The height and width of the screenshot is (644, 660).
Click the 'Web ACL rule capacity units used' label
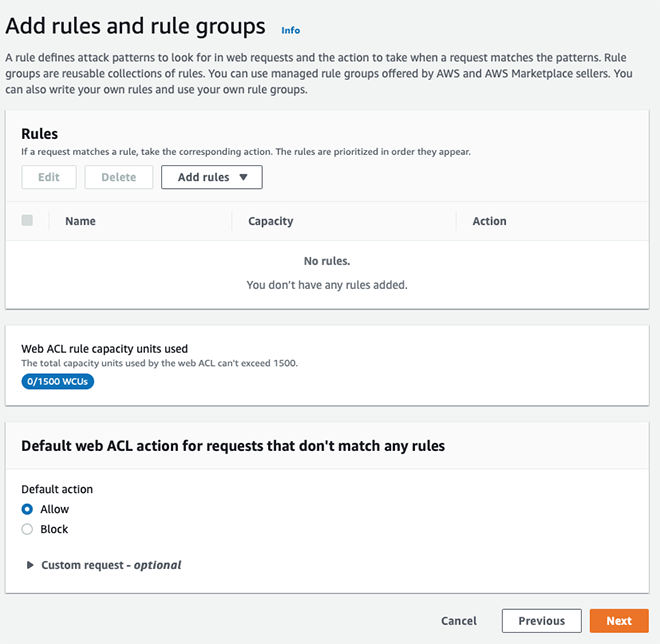coord(104,349)
